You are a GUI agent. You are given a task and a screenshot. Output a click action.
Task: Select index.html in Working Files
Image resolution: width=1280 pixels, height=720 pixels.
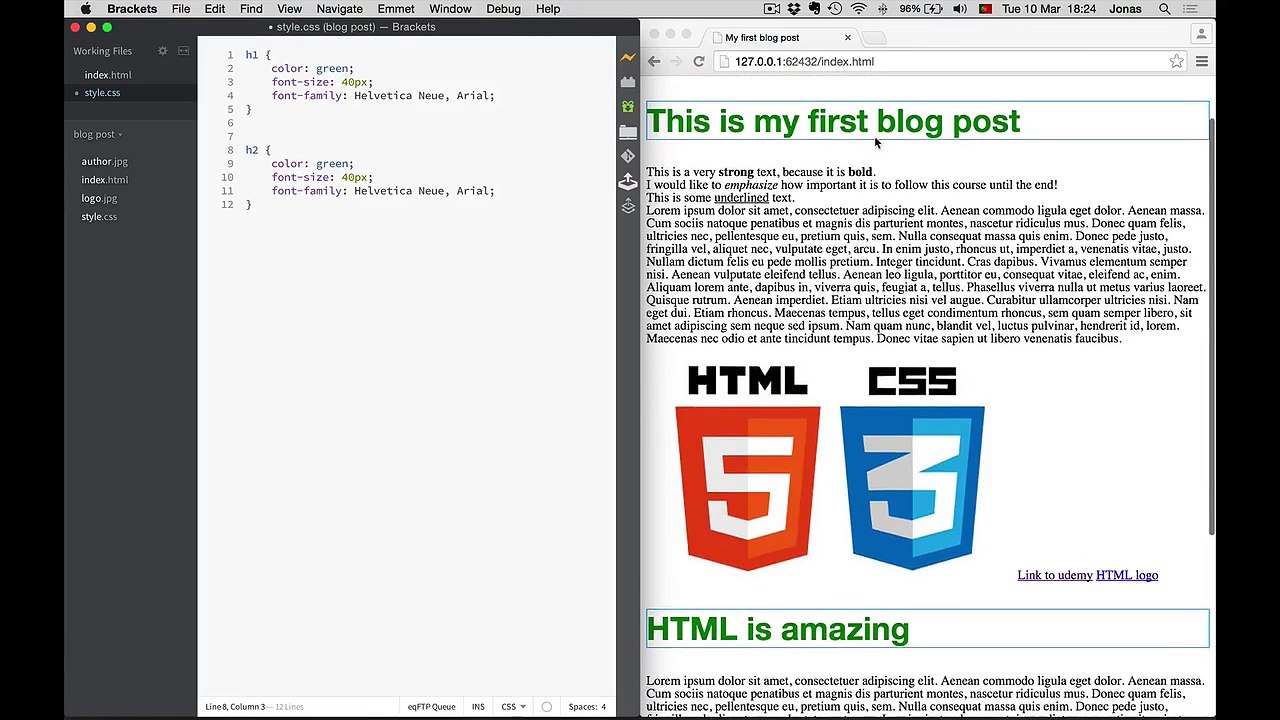pyautogui.click(x=108, y=75)
